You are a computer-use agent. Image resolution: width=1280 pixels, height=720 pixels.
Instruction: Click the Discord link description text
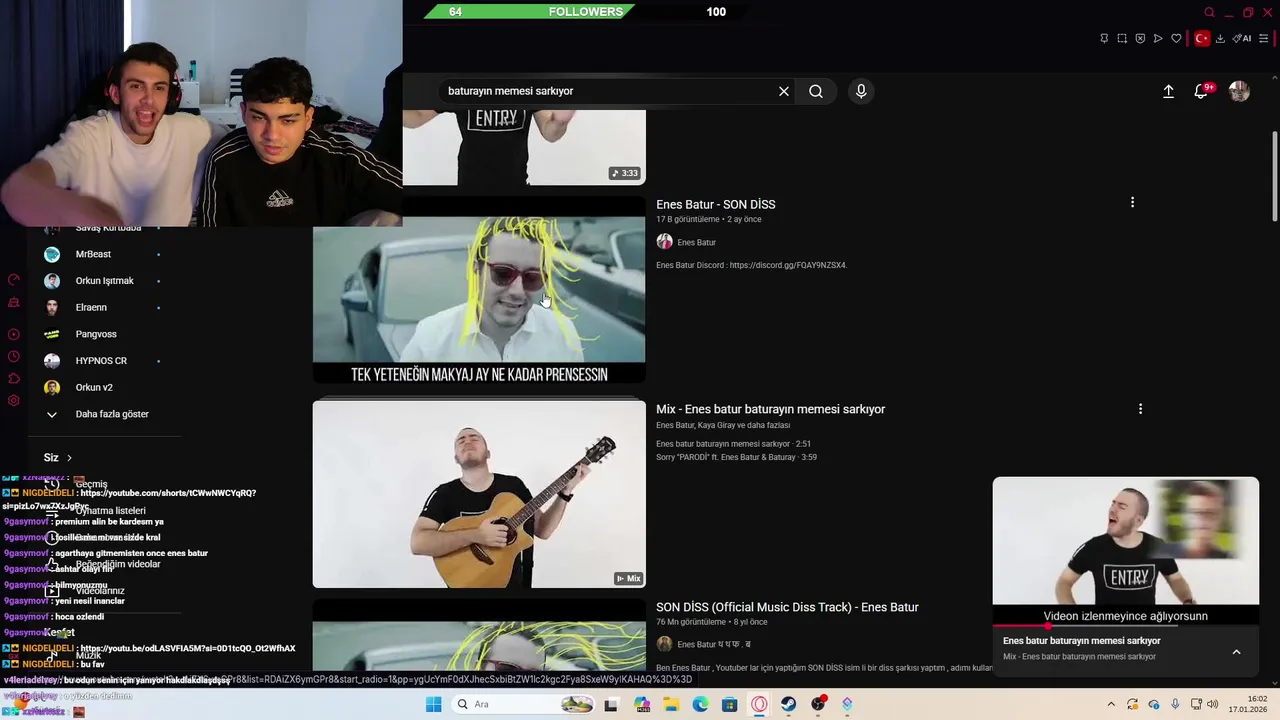pyautogui.click(x=751, y=265)
